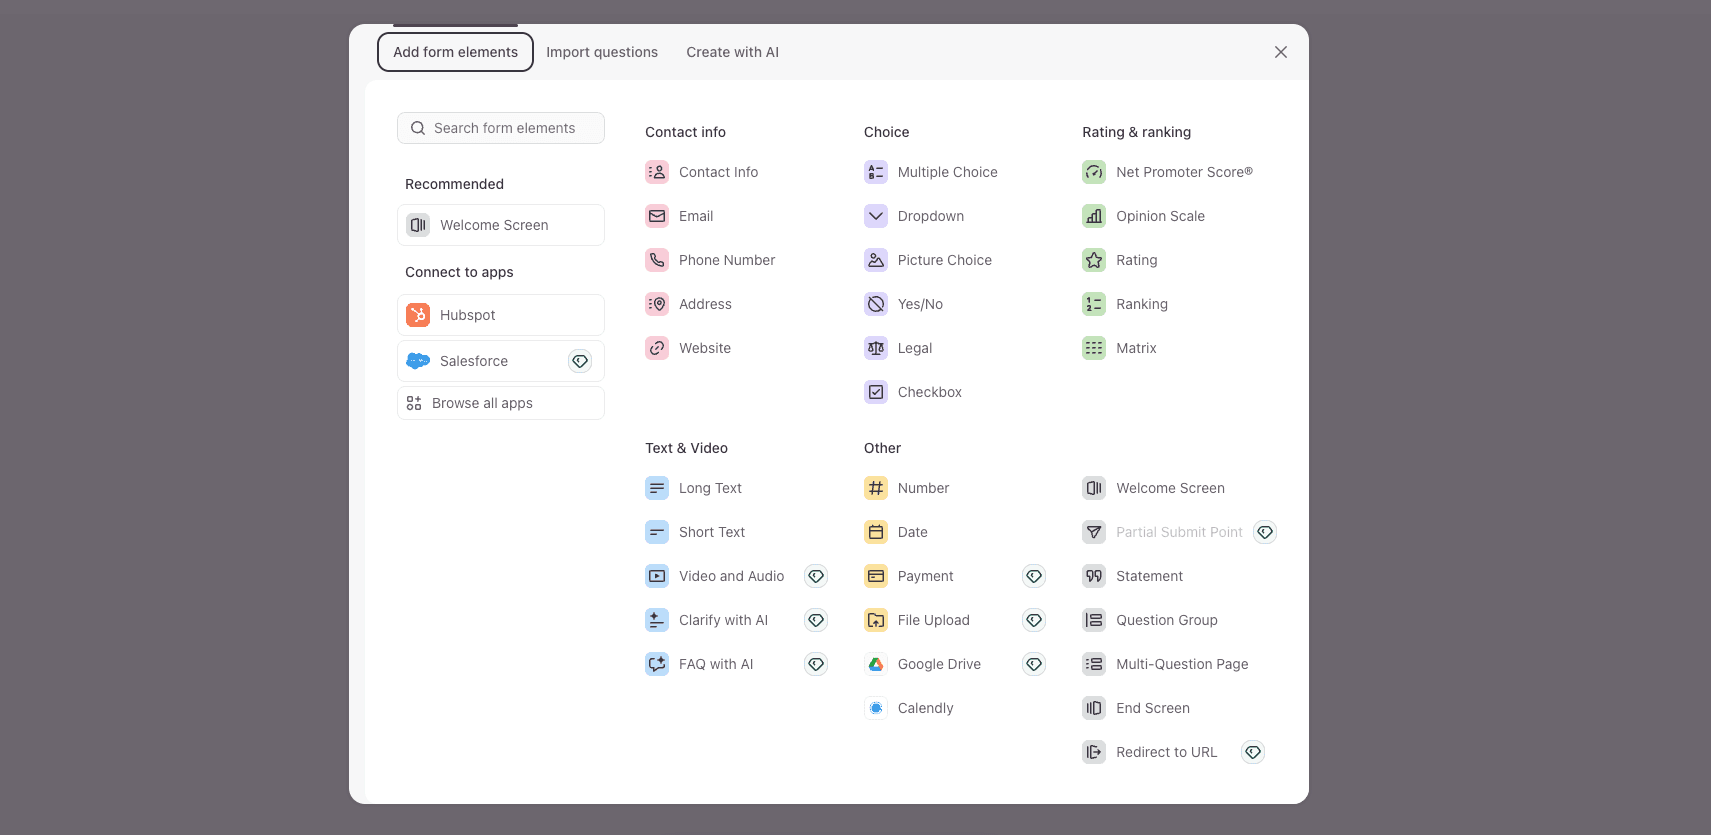The image size is (1711, 835).
Task: Choose the Picture Choice icon
Action: pyautogui.click(x=876, y=260)
